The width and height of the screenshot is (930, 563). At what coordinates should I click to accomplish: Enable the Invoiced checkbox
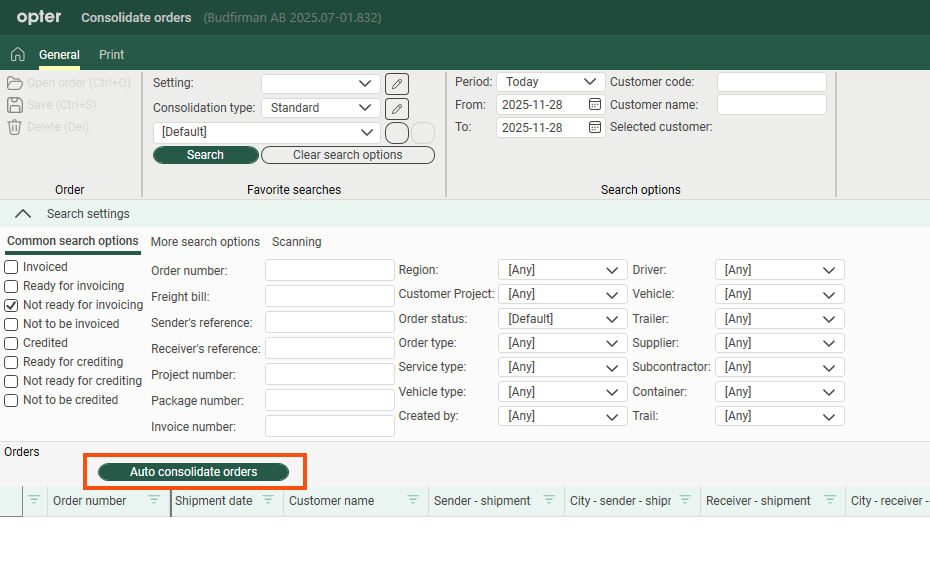[x=12, y=267]
